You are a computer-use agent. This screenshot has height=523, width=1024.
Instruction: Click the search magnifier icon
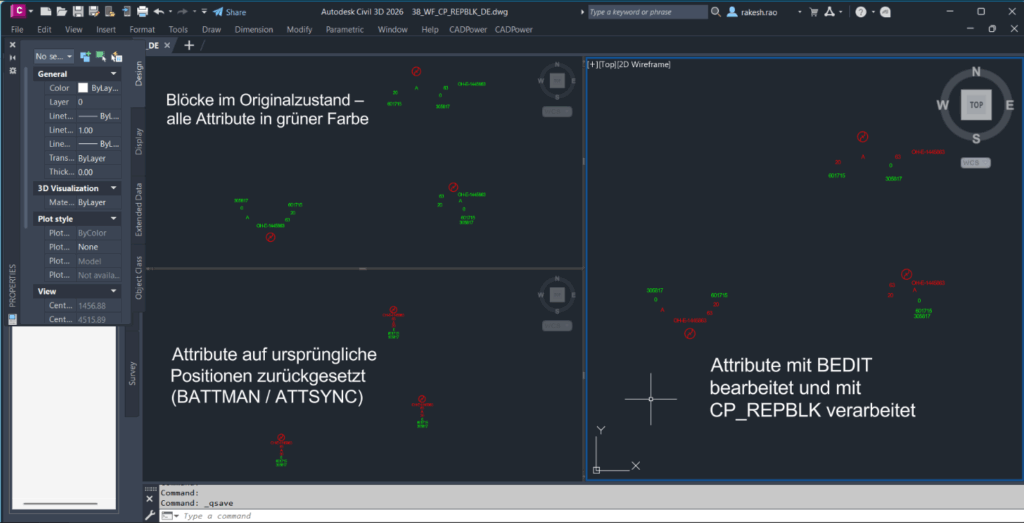718,12
